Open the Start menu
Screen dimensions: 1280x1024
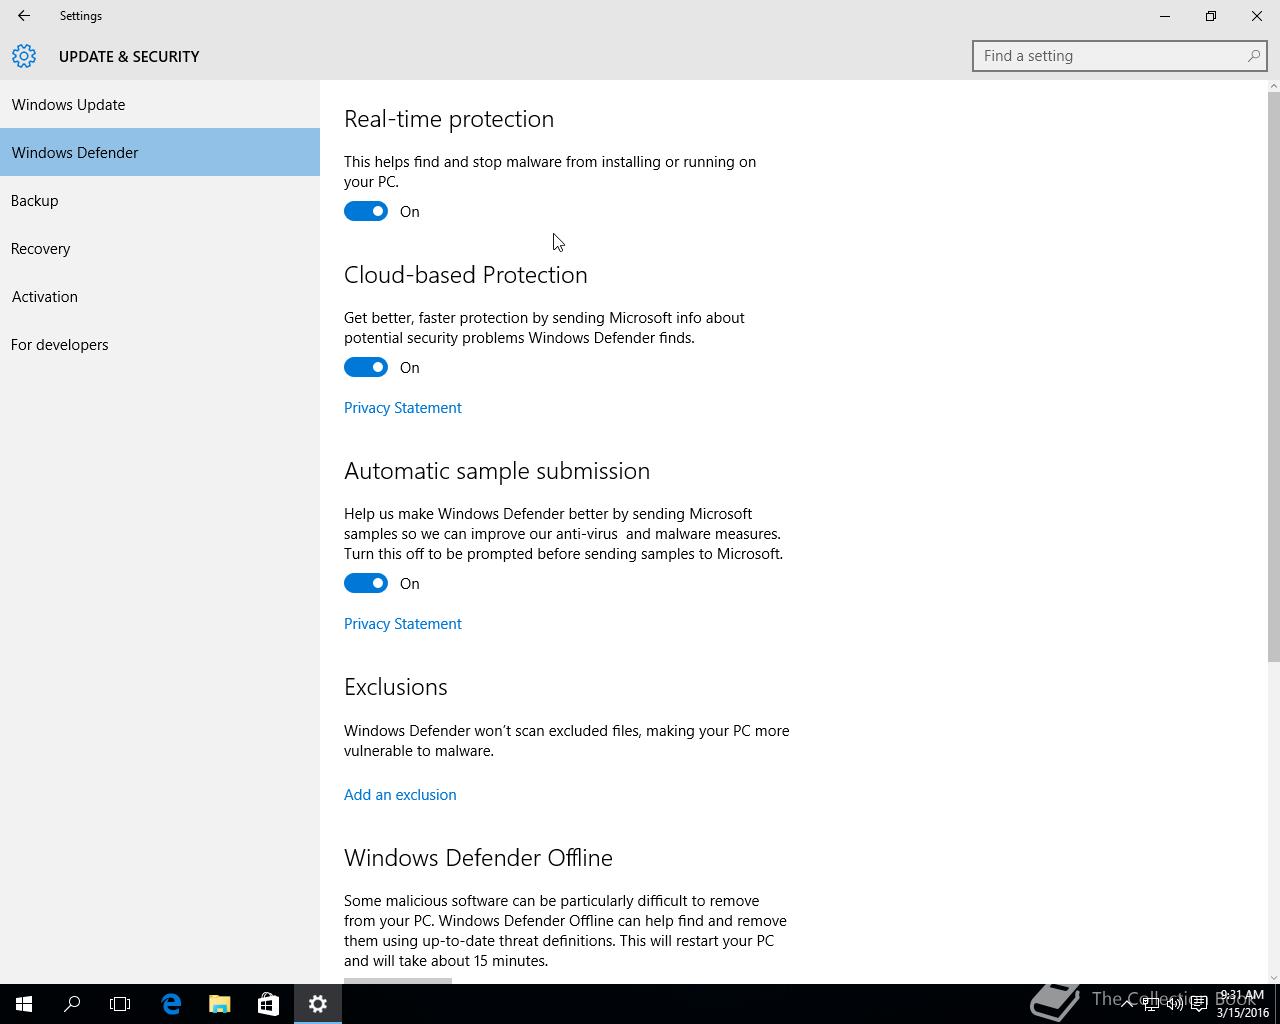(24, 1004)
